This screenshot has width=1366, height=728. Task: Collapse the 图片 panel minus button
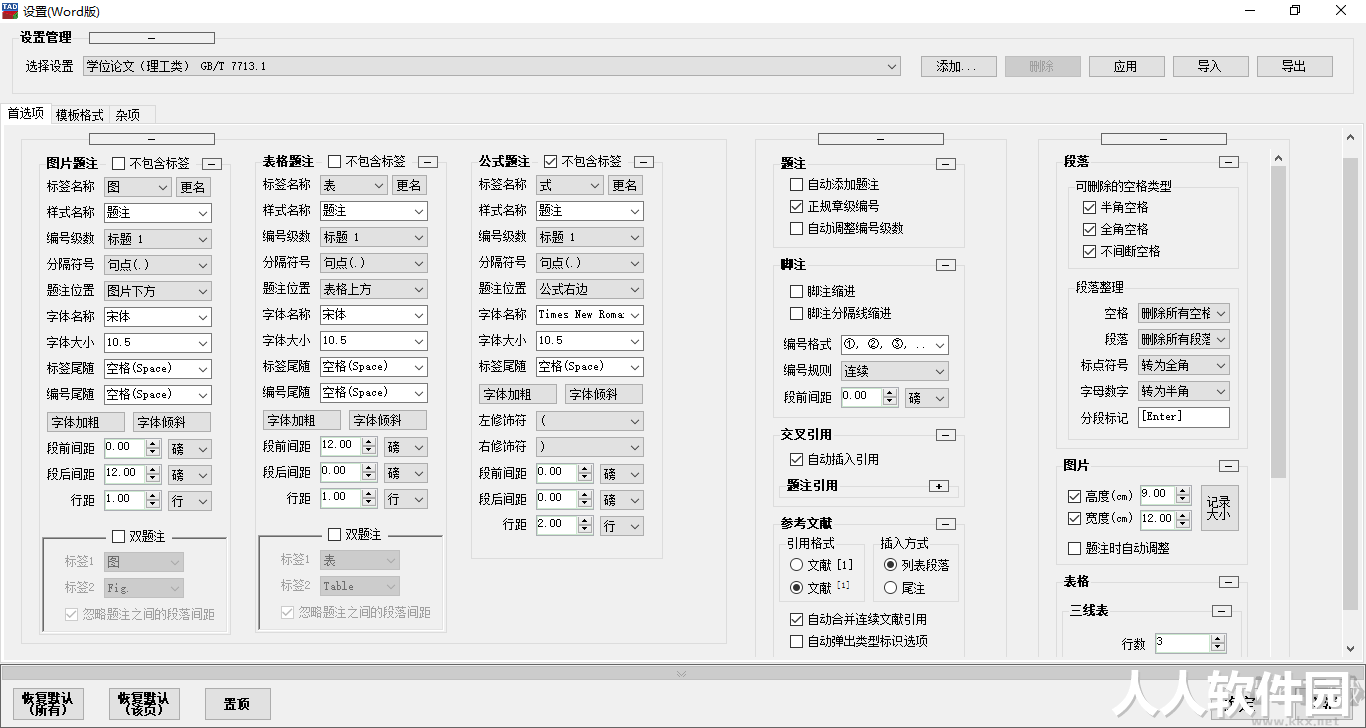coord(1229,466)
